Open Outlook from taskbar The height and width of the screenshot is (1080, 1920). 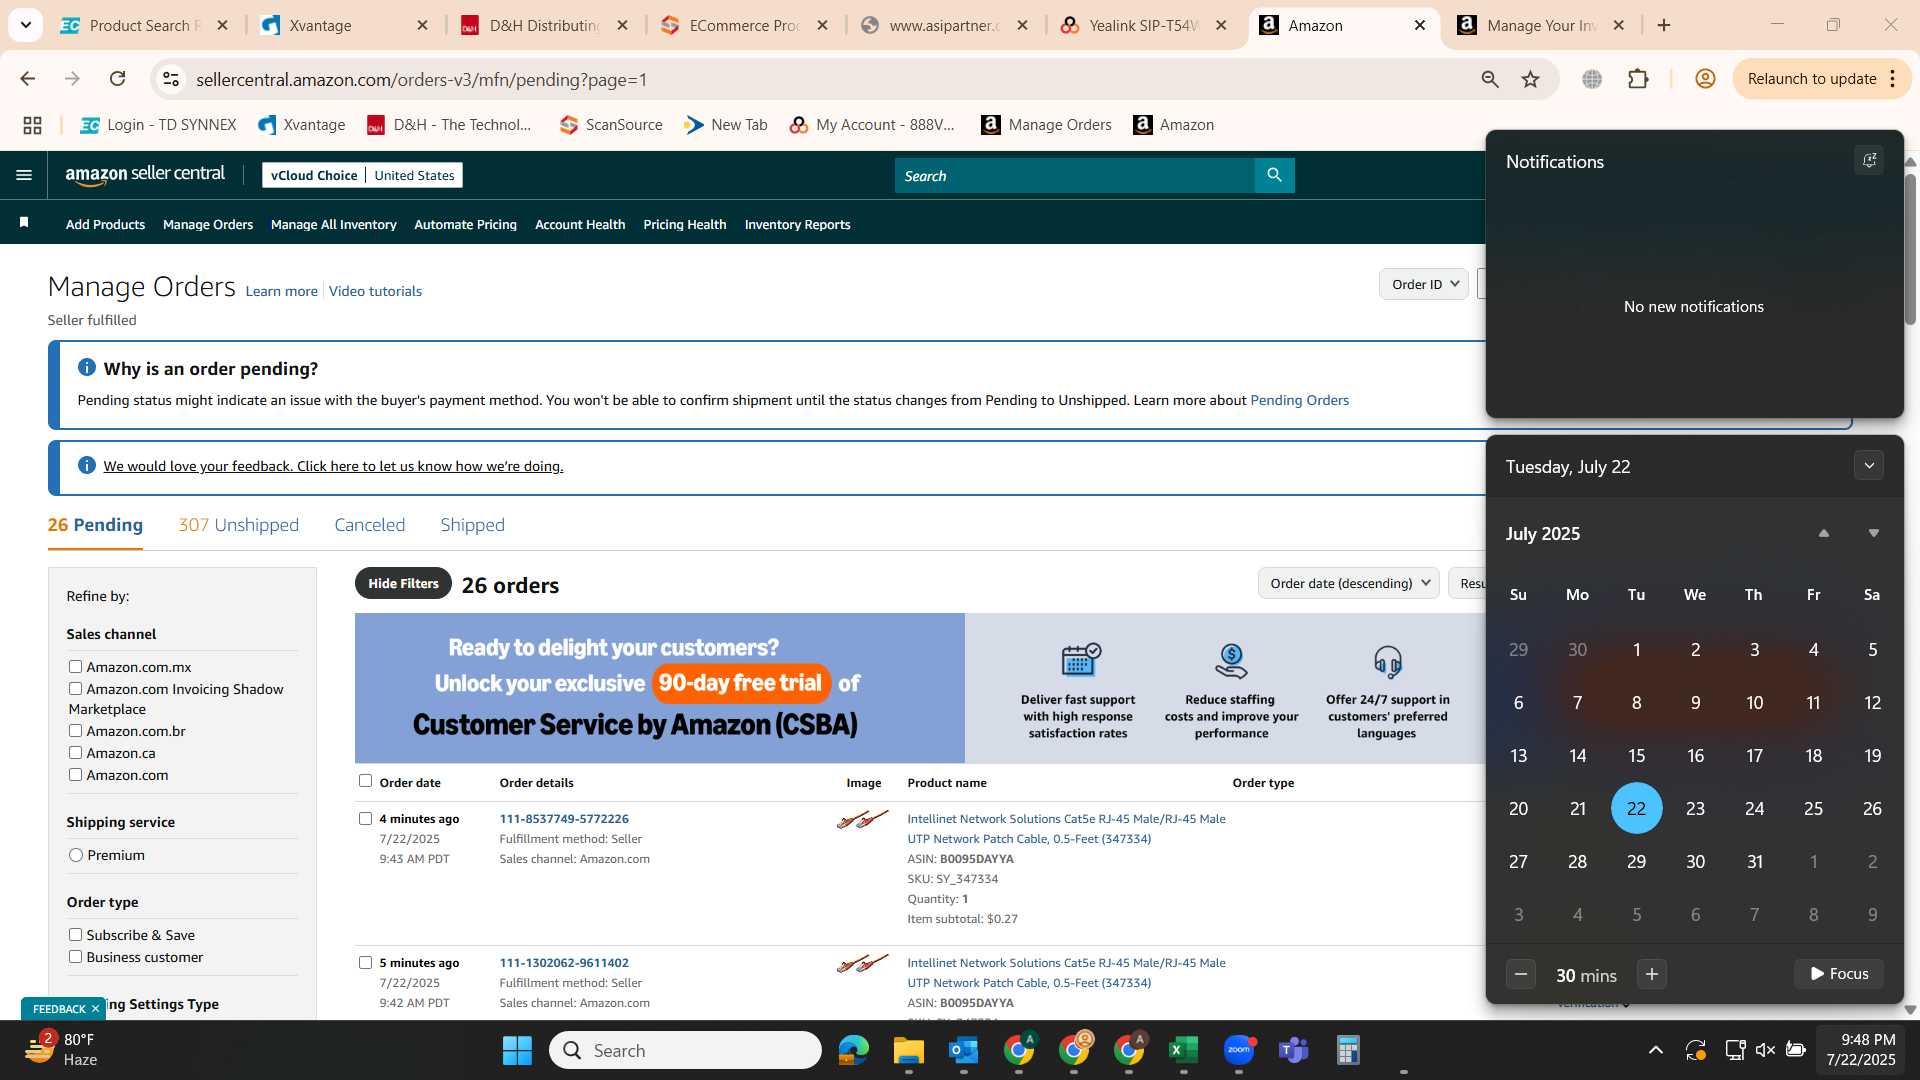963,1050
